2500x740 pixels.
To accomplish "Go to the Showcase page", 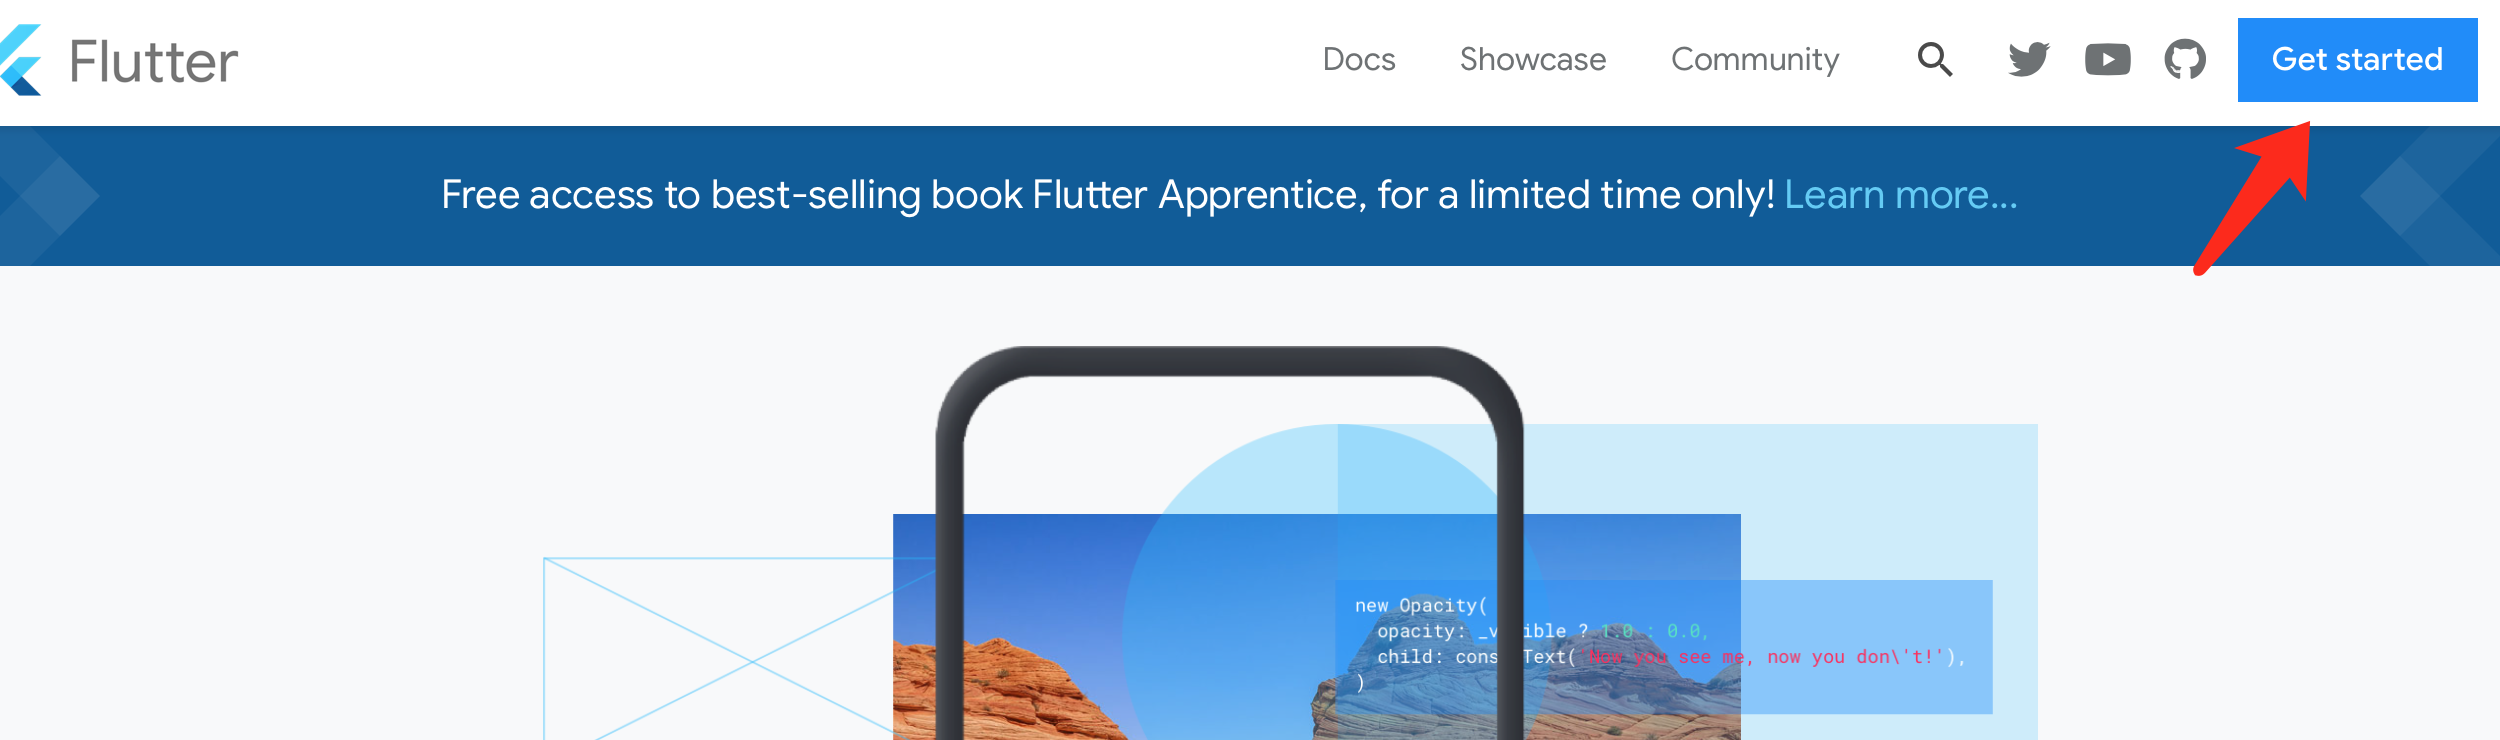I will [x=1532, y=60].
